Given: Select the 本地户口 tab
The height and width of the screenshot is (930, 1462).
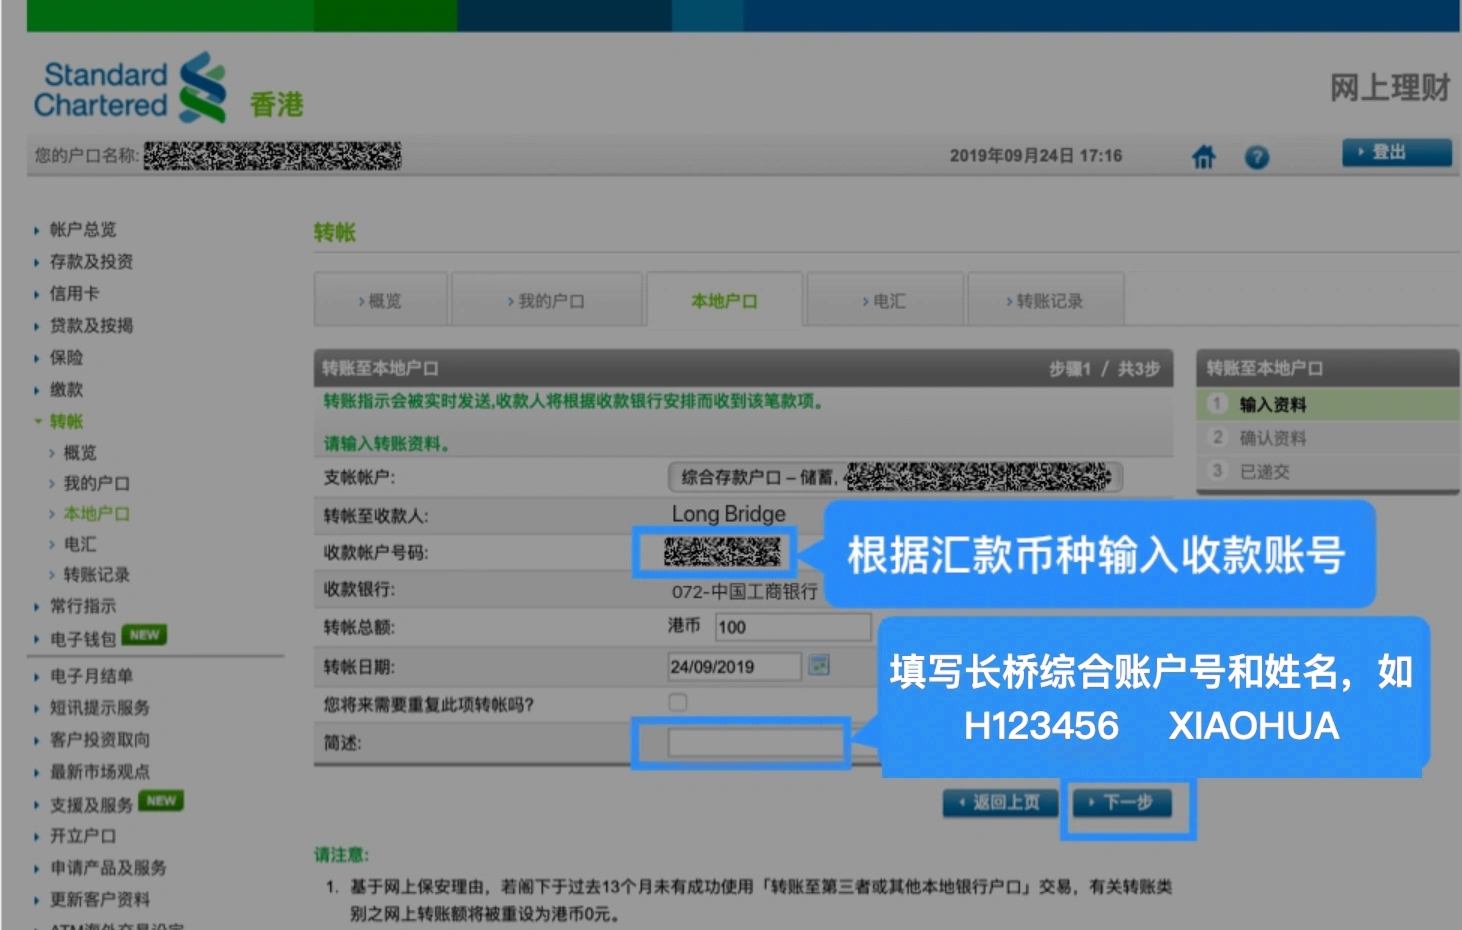Looking at the screenshot, I should click(724, 300).
